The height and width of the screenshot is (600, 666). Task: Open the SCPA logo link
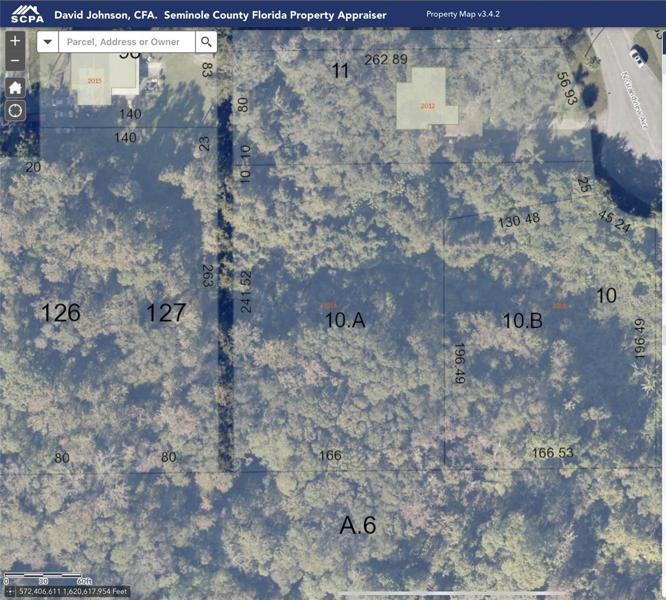(x=27, y=14)
